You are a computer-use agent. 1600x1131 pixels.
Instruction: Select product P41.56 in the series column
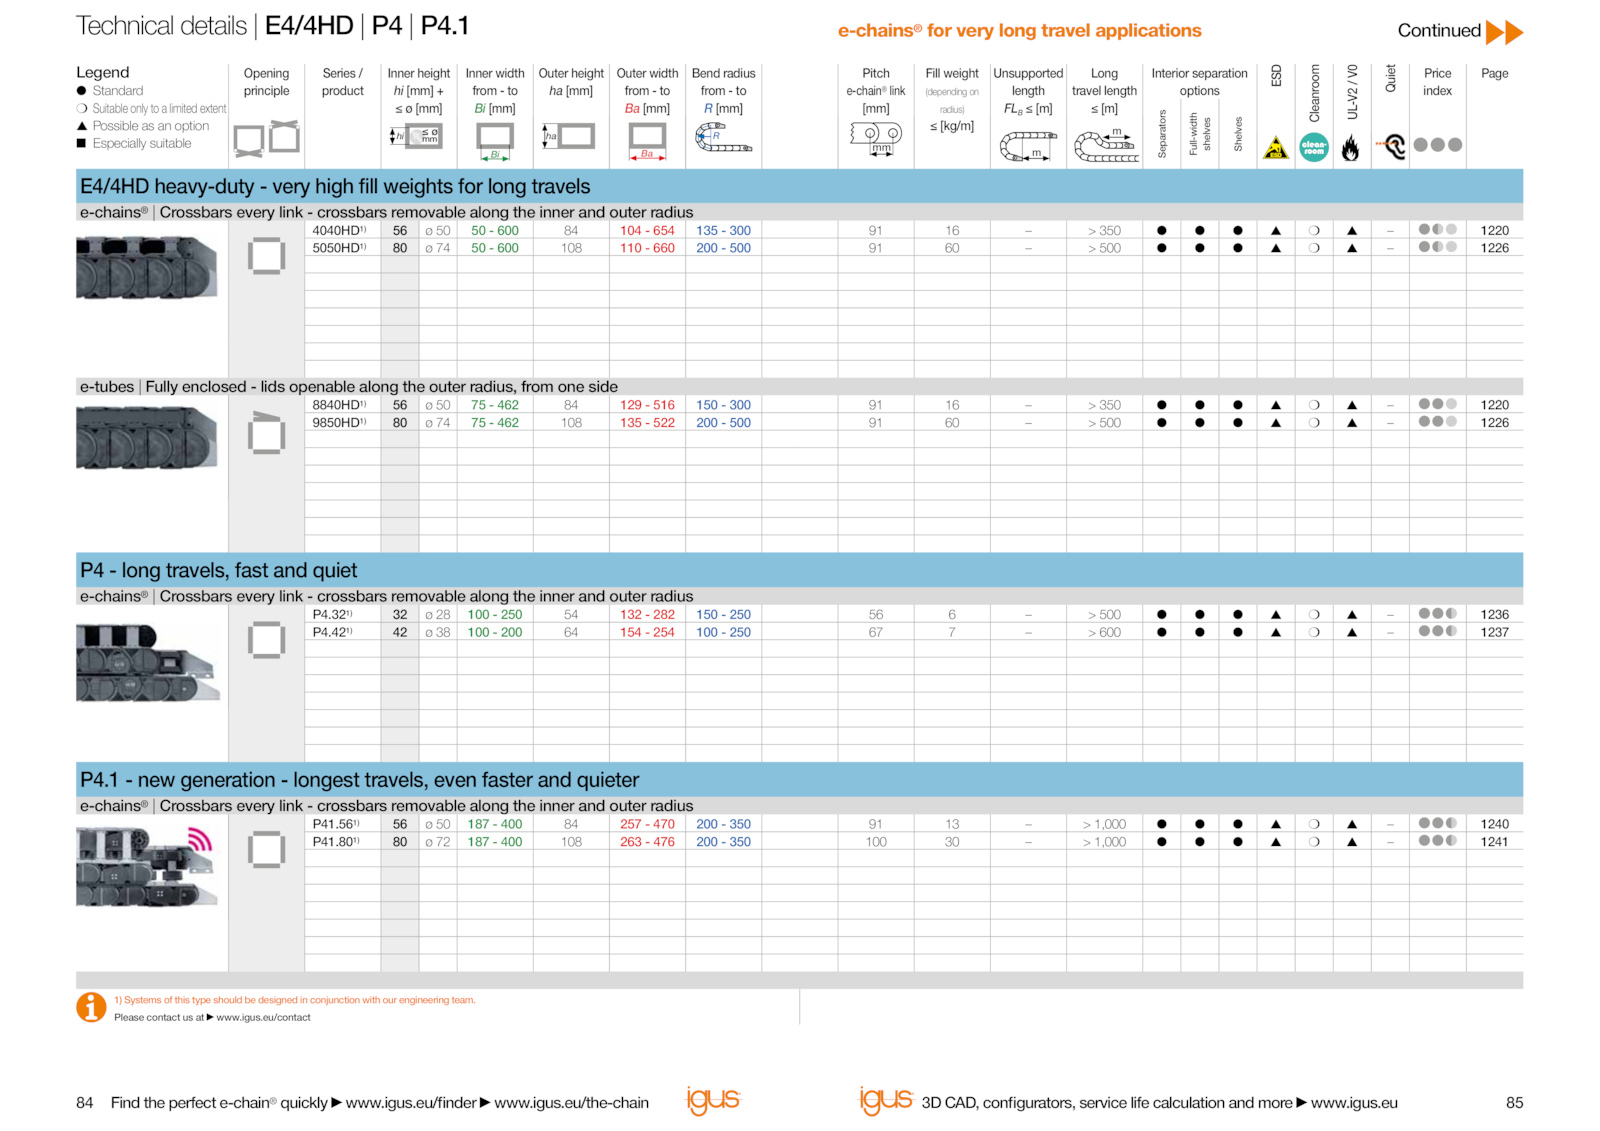pos(336,824)
